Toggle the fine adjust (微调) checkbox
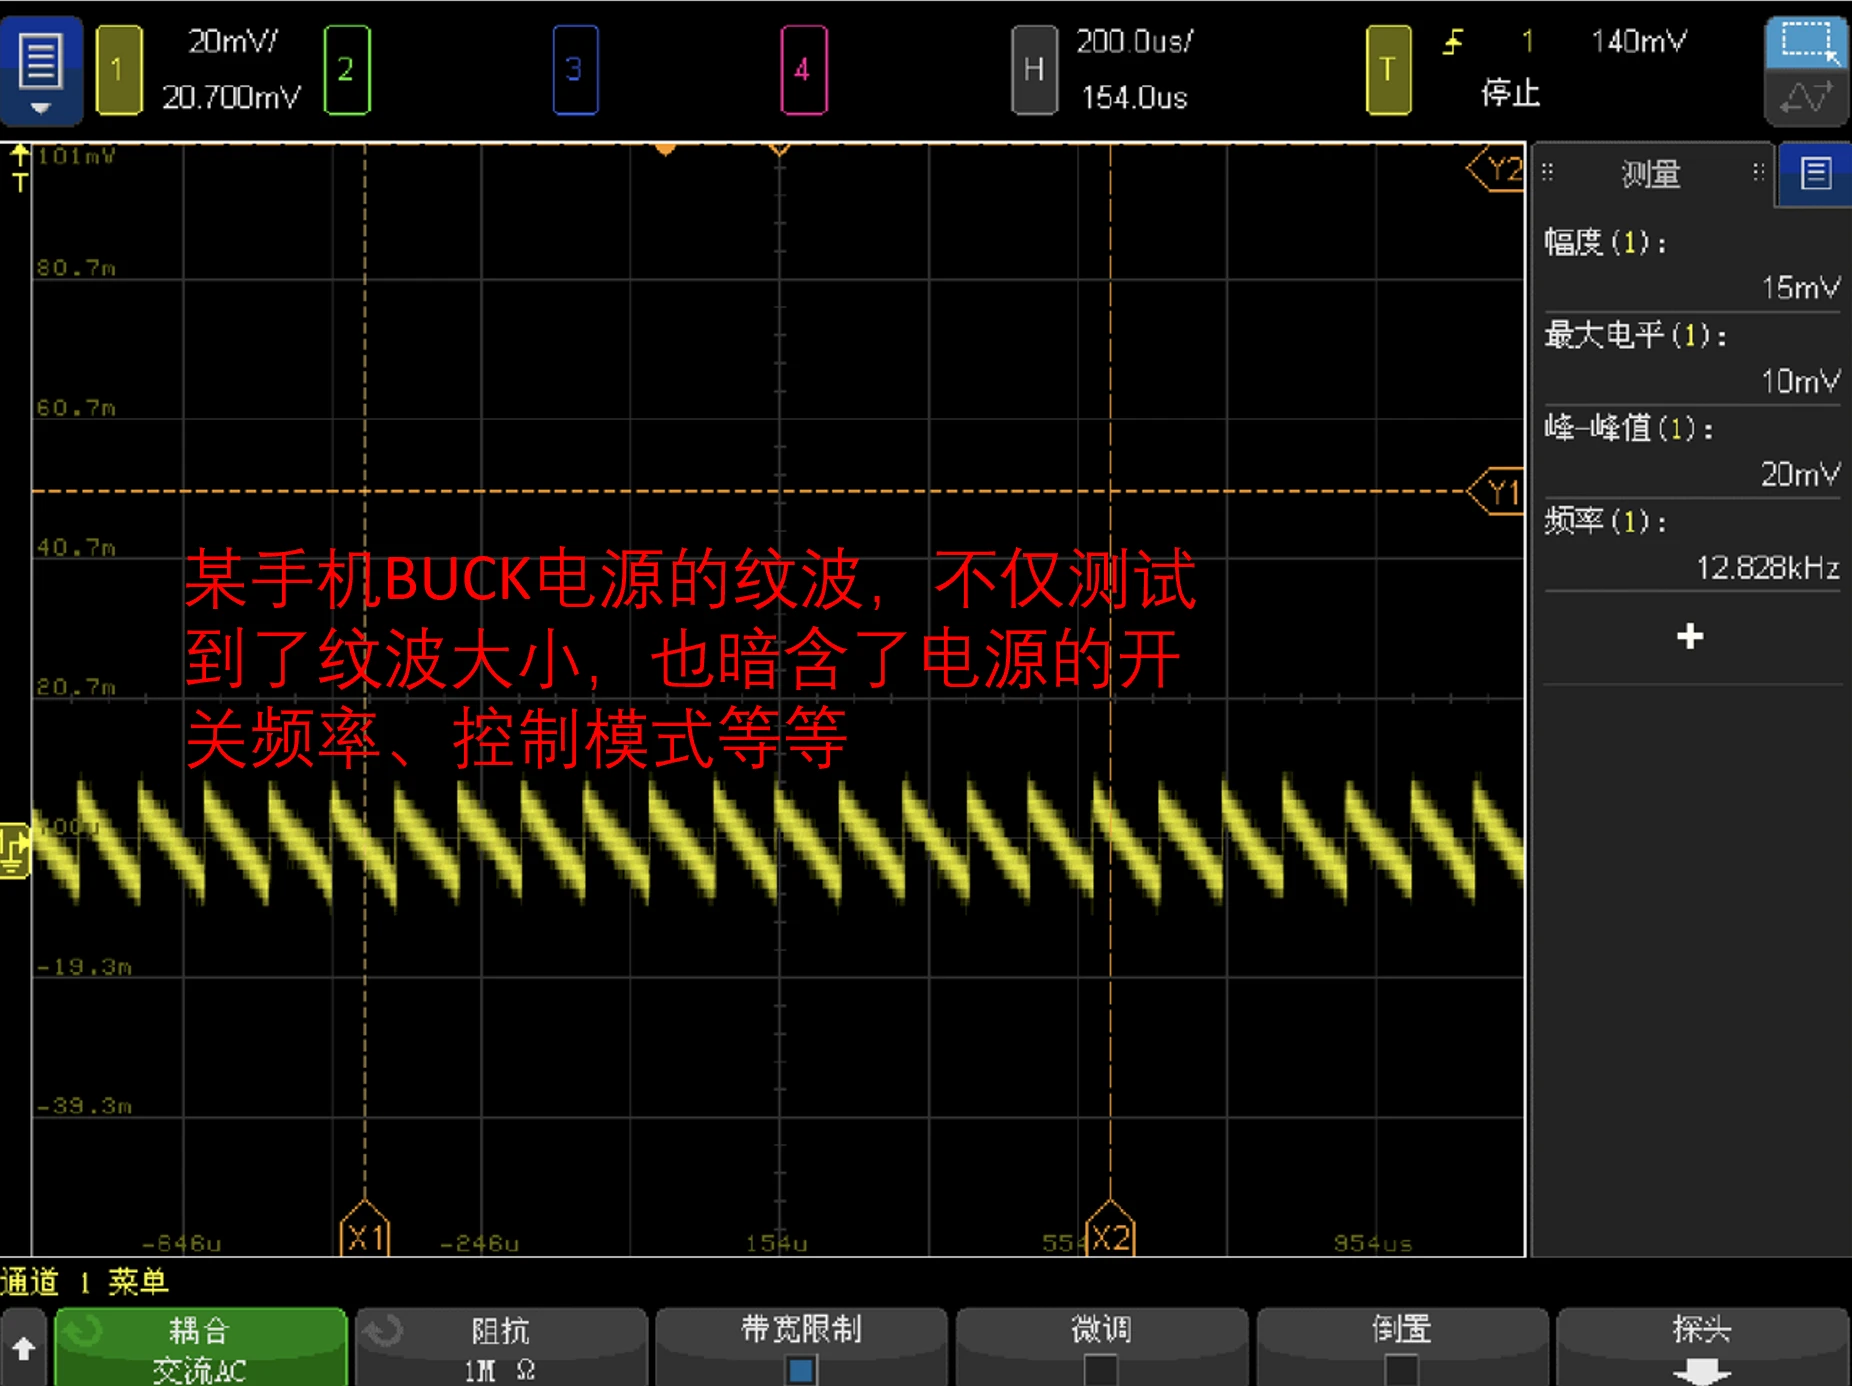 [1101, 1367]
